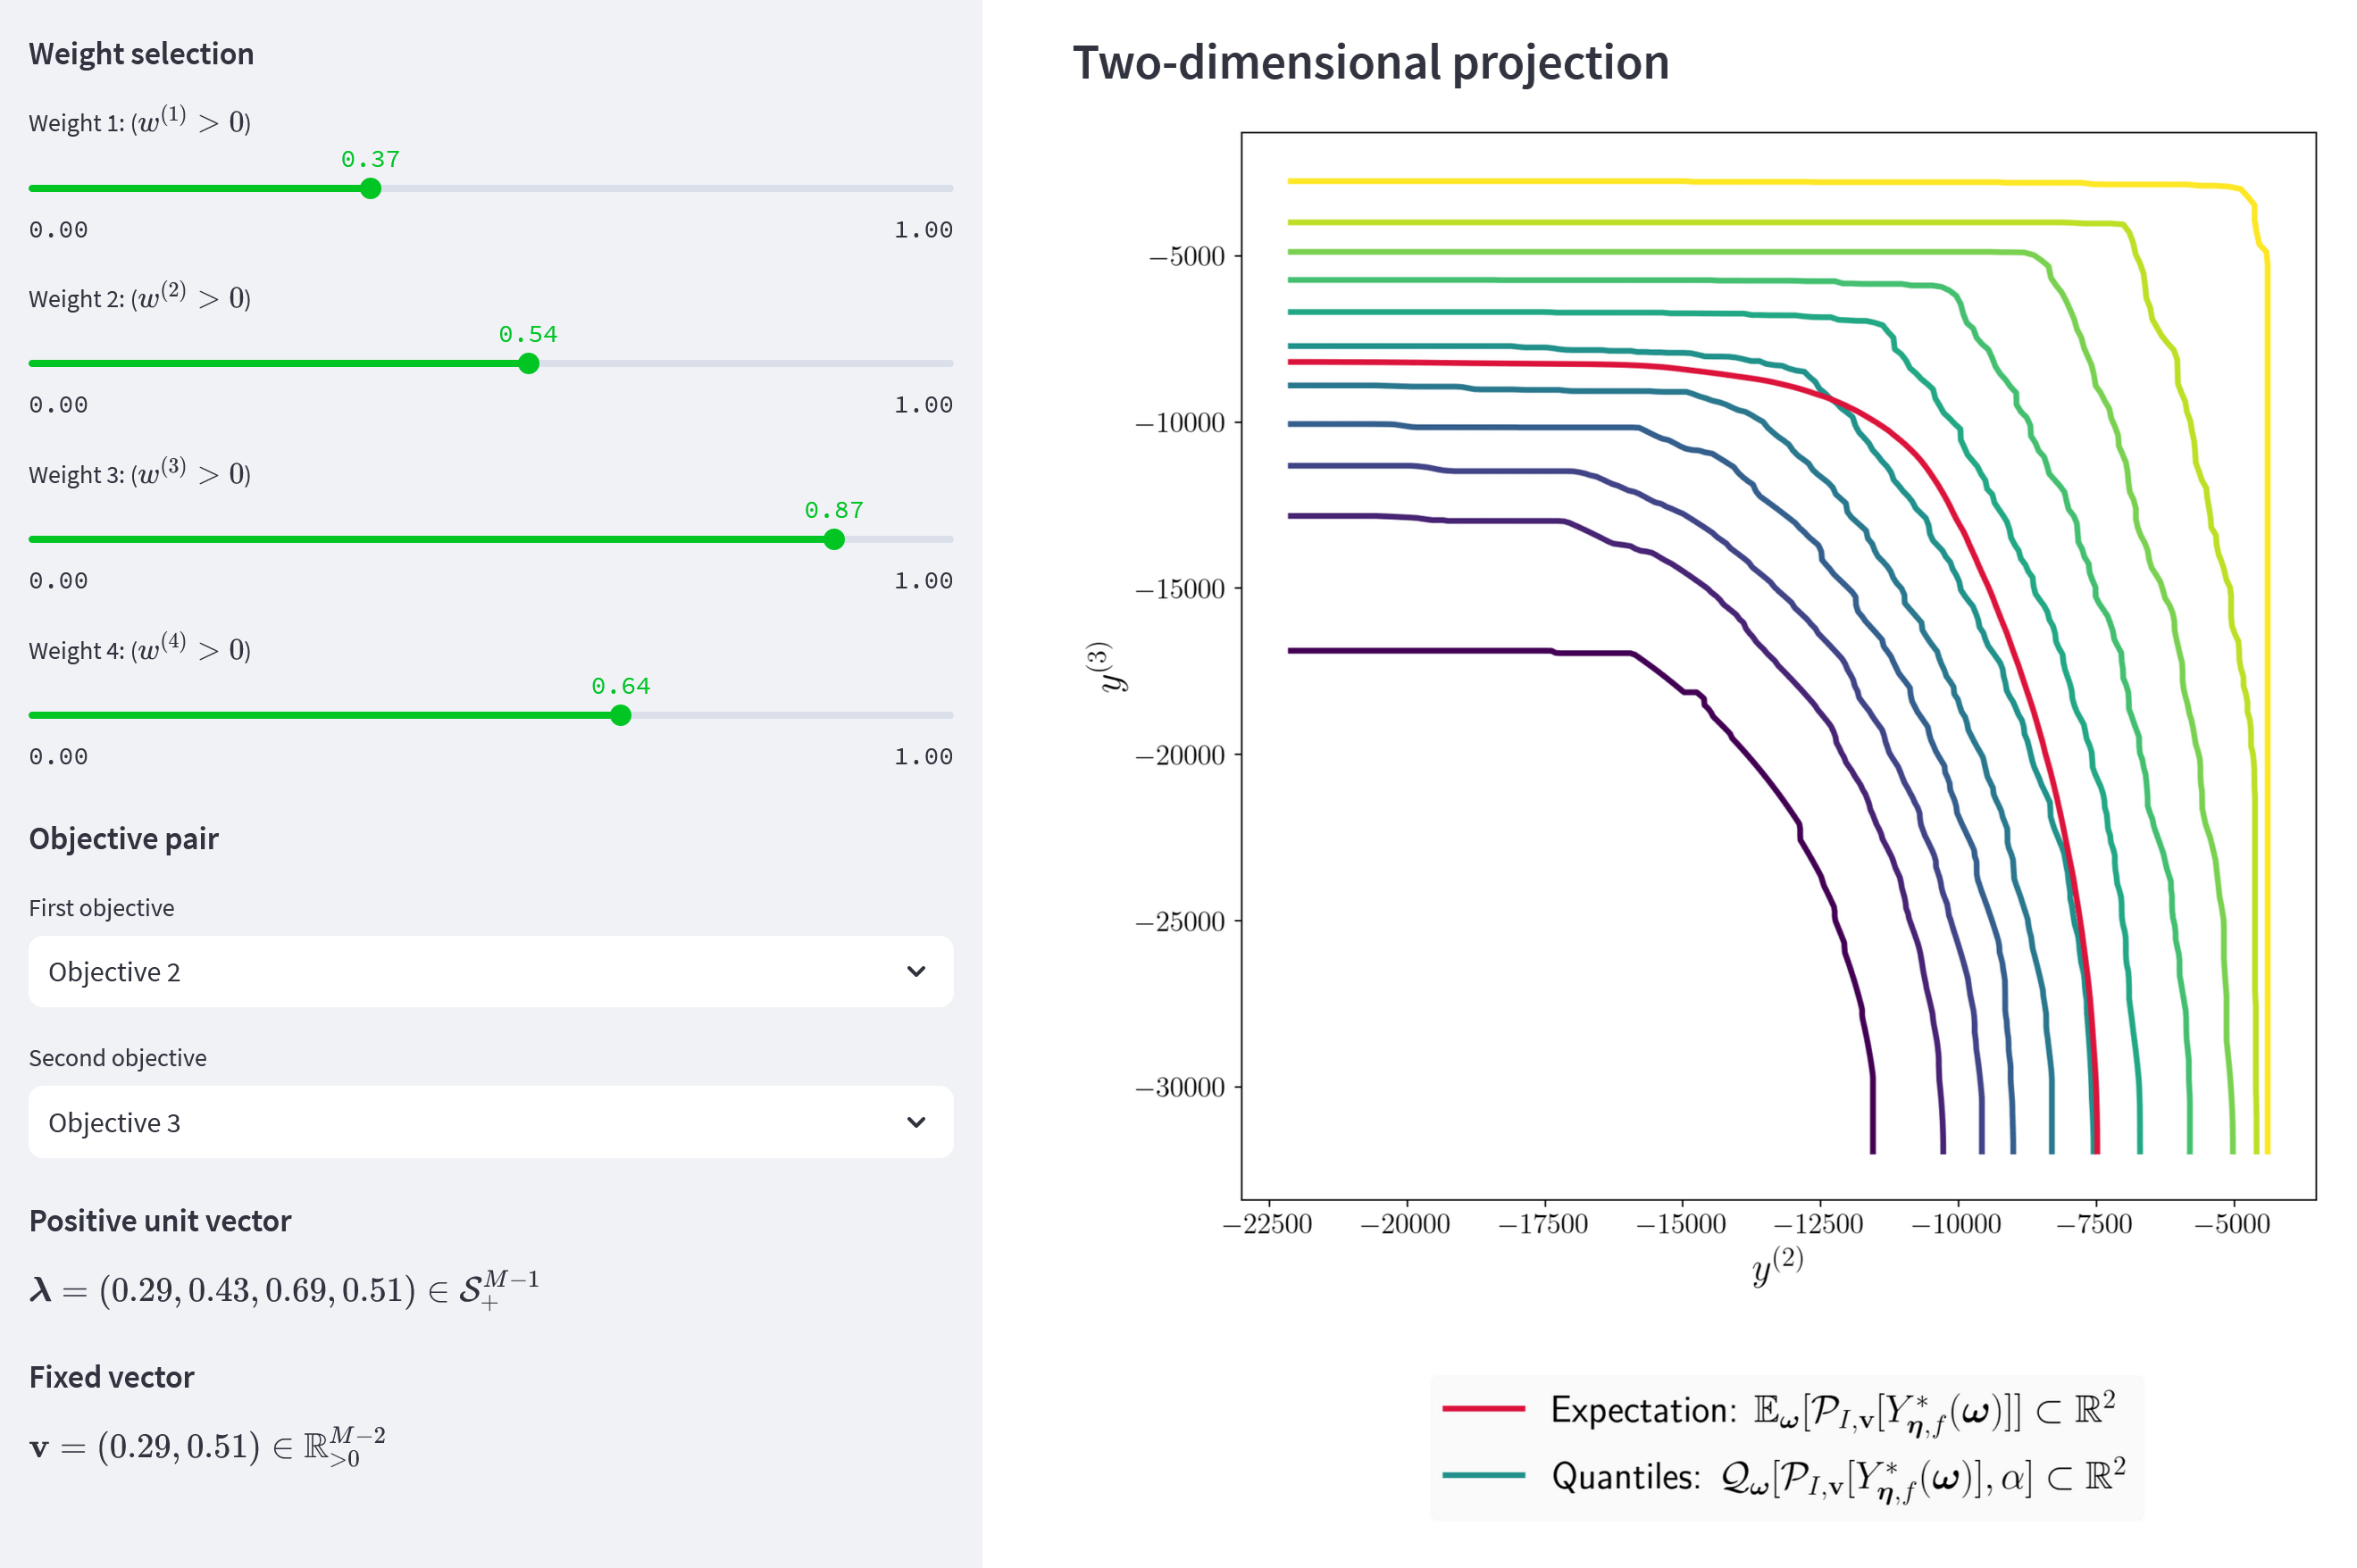This screenshot has width=2357, height=1568.
Task: Click the chevron arrow beside Objective 3
Action: 915,1122
